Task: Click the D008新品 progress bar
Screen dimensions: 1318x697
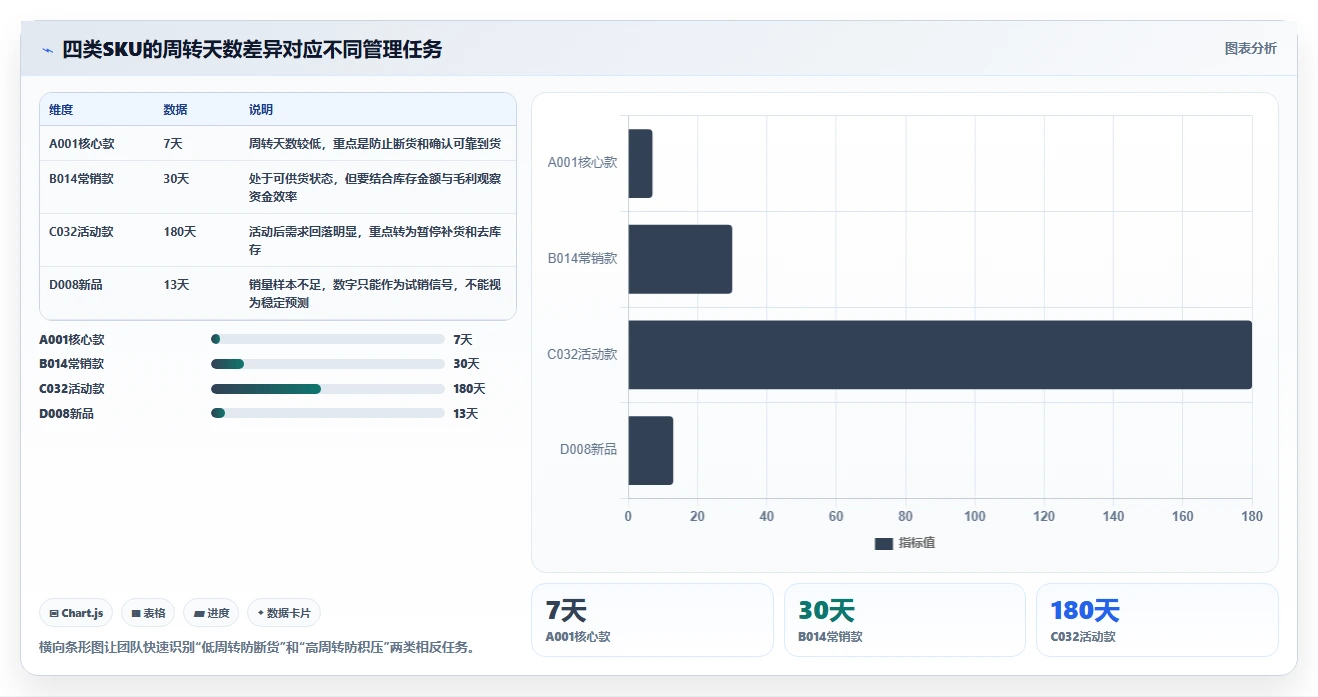Action: pyautogui.click(x=328, y=413)
